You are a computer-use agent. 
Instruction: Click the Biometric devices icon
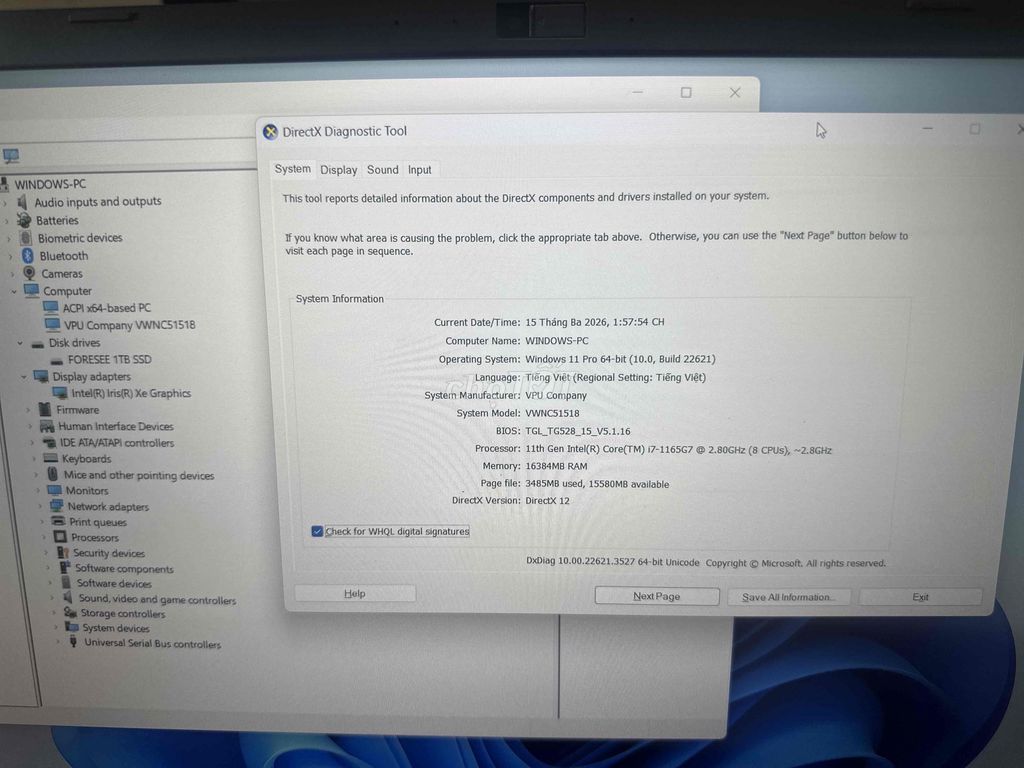click(x=25, y=238)
